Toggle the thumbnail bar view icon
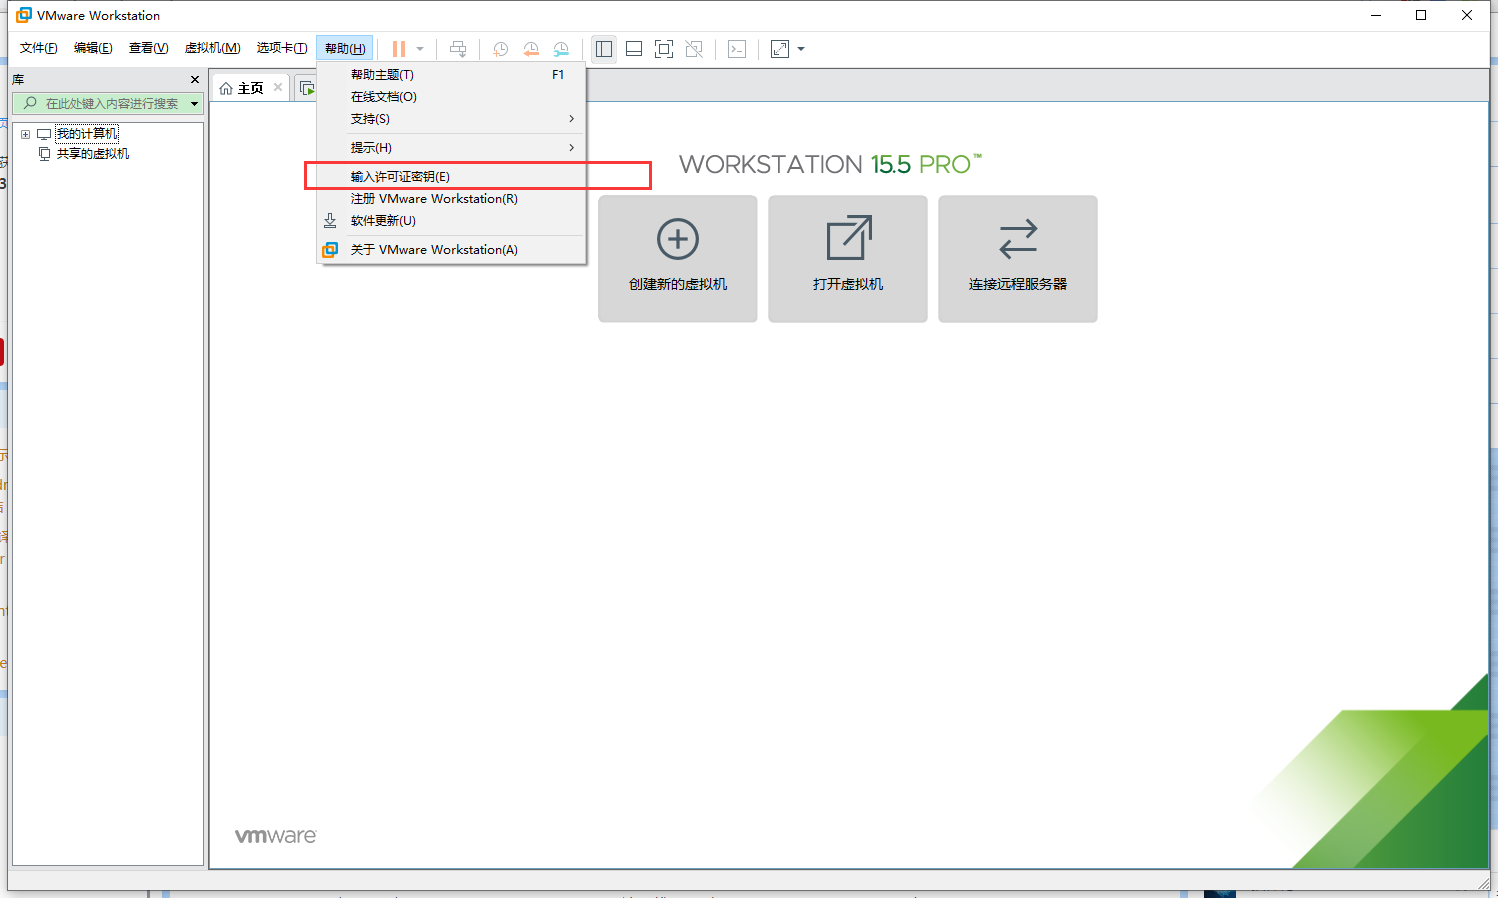 [634, 49]
